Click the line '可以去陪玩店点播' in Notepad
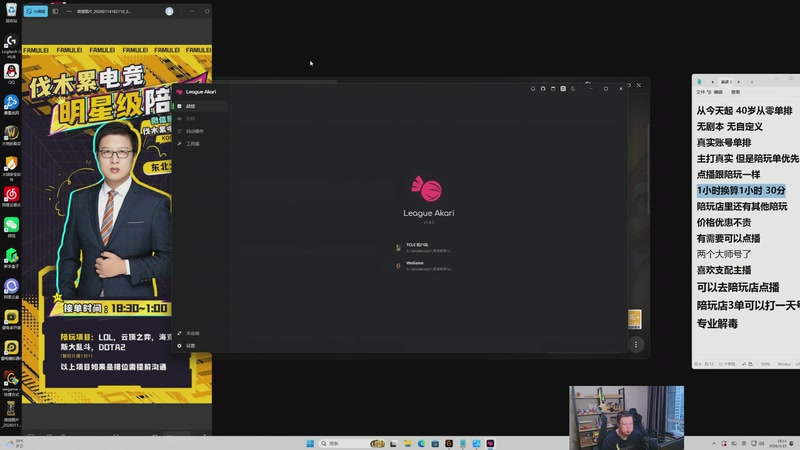Screen dimensions: 800x450 (738, 287)
